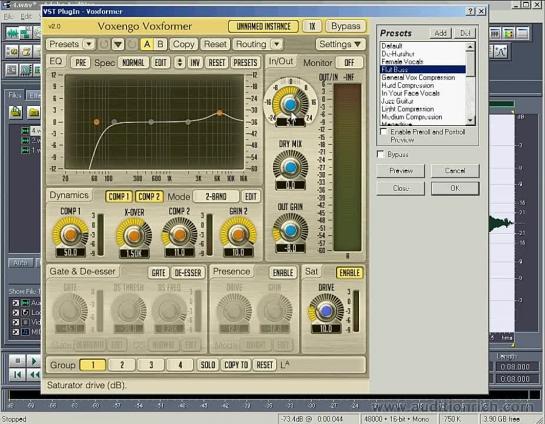
Task: Select Group 3 tab
Action: point(151,365)
